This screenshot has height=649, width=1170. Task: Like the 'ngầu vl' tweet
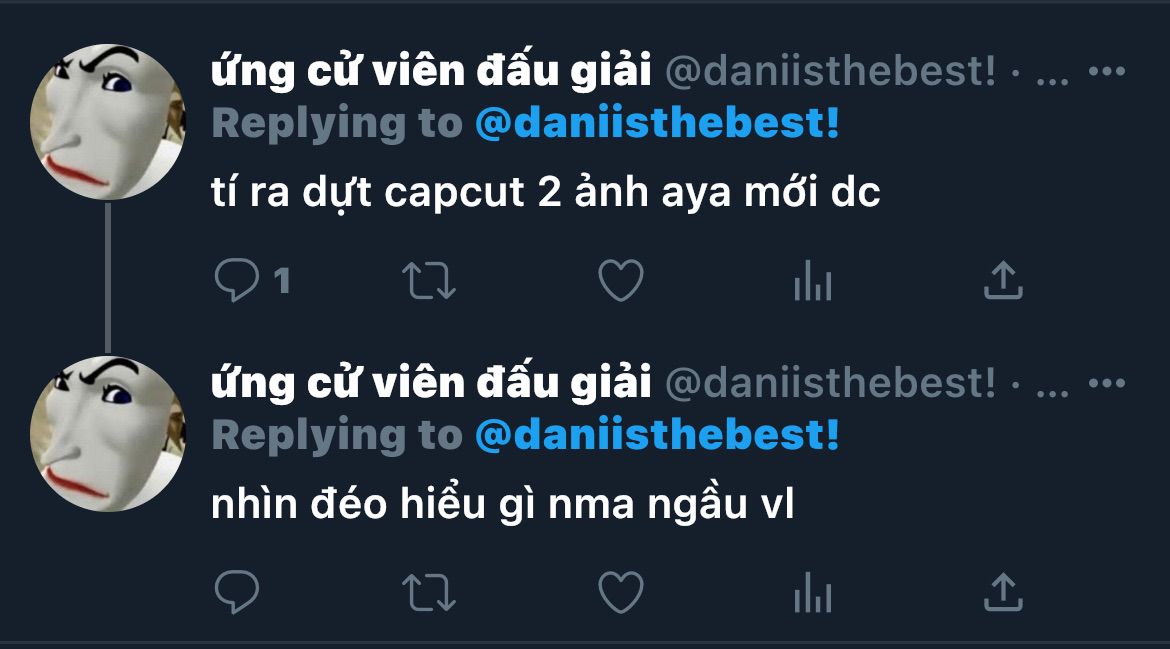pyautogui.click(x=621, y=592)
